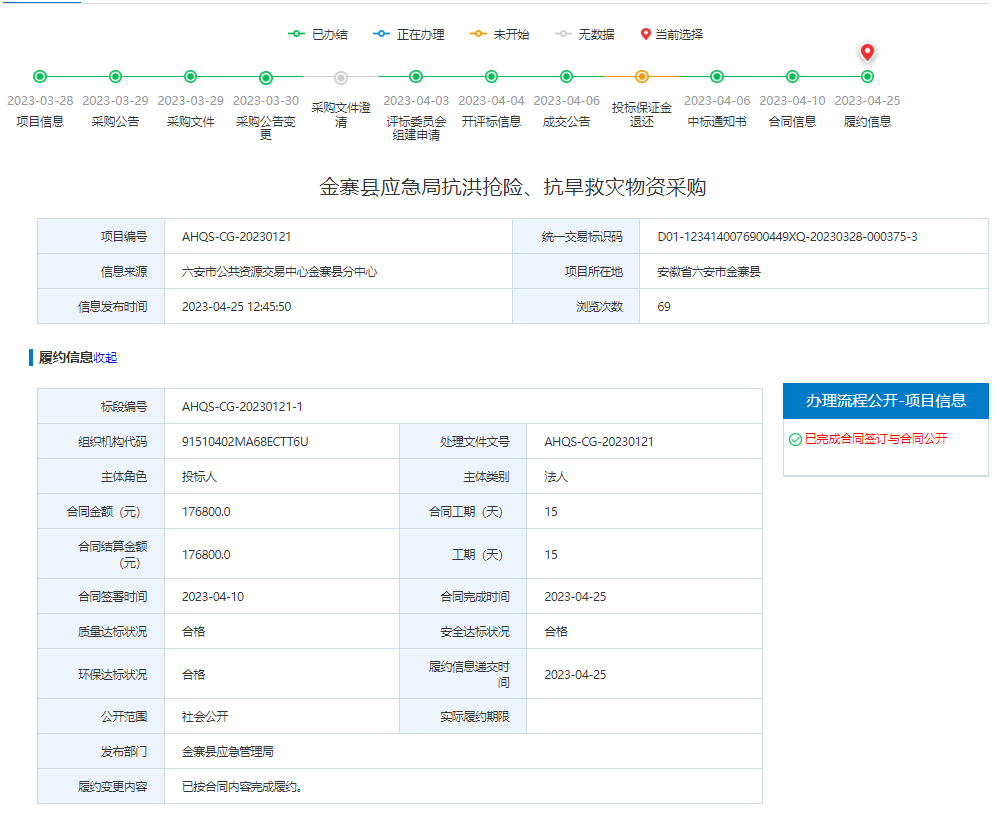Click the 发布部门 value 金寨县应急管理局
1000x836 pixels.
click(x=228, y=752)
